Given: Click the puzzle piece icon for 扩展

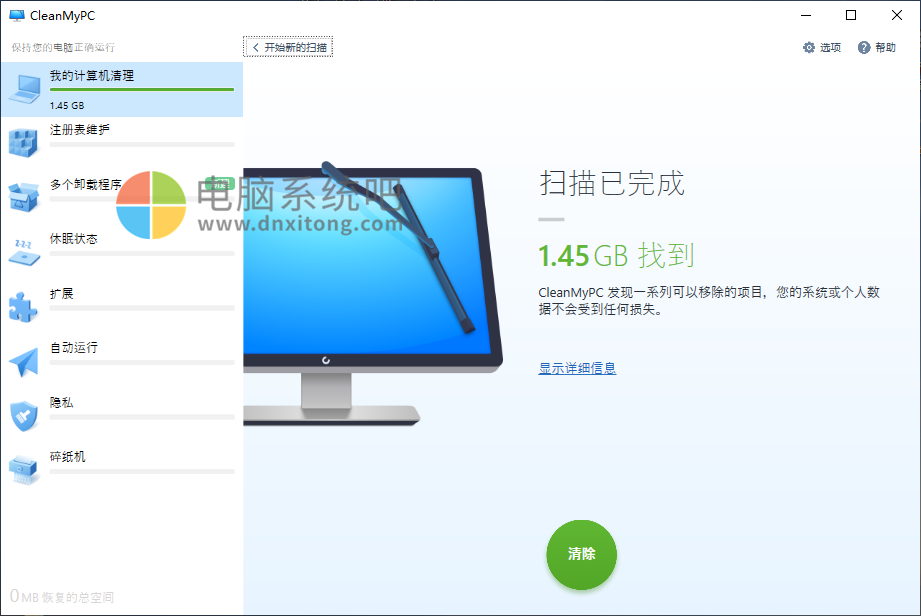Looking at the screenshot, I should [x=23, y=307].
